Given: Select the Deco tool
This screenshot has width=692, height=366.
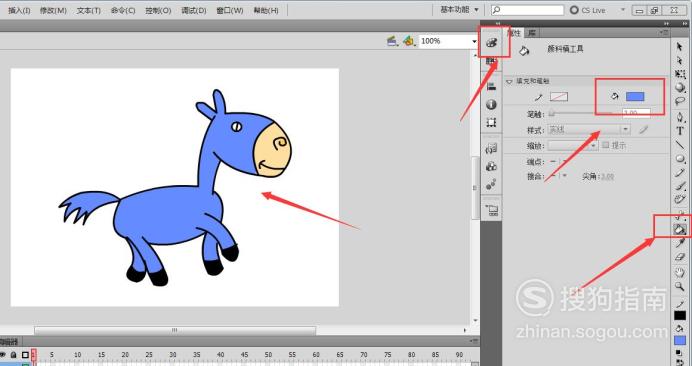Looking at the screenshot, I should pyautogui.click(x=680, y=200).
